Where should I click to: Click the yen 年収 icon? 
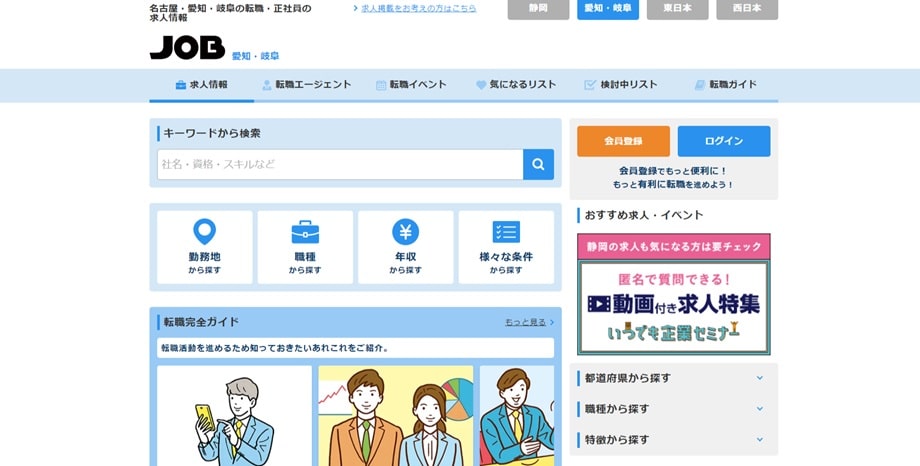pyautogui.click(x=405, y=232)
